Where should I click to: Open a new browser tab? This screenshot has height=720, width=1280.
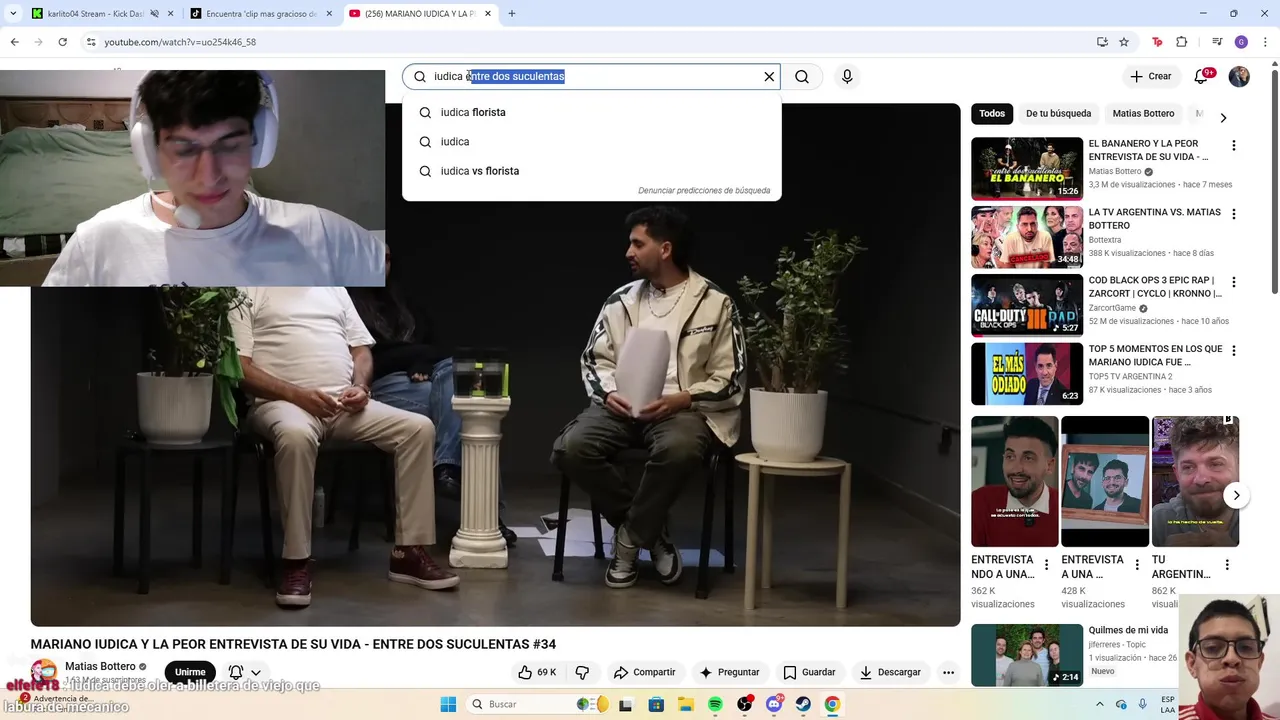512,14
